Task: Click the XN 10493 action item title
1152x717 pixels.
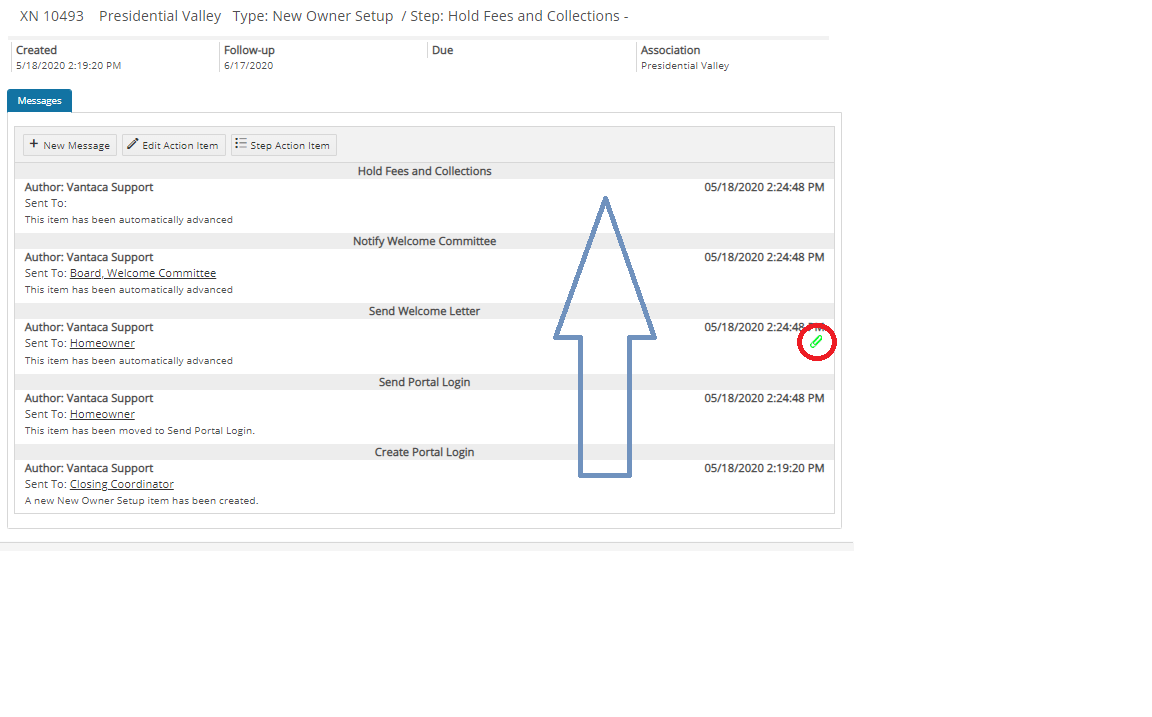Action: pyautogui.click(x=52, y=17)
